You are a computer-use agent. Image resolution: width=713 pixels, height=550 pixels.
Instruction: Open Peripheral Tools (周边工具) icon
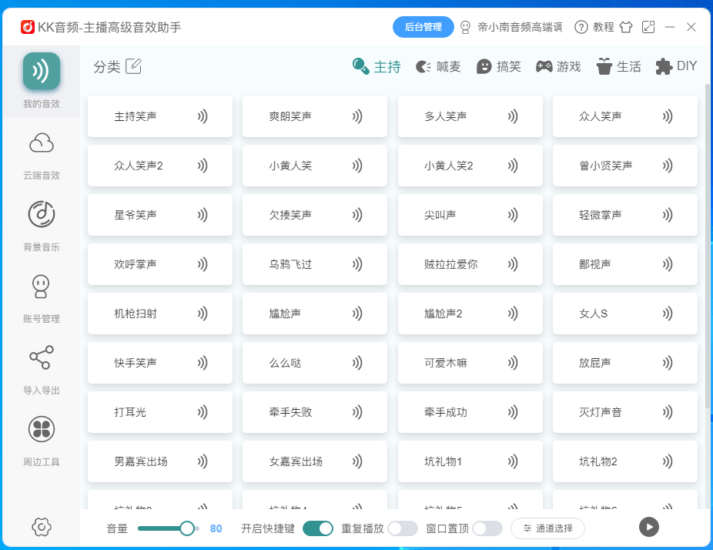(41, 429)
